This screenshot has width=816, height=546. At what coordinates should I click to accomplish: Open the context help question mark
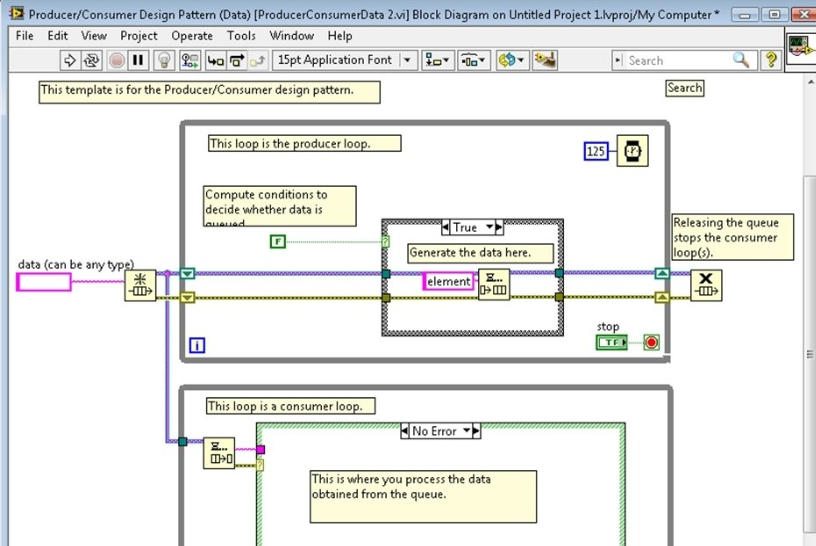771,60
